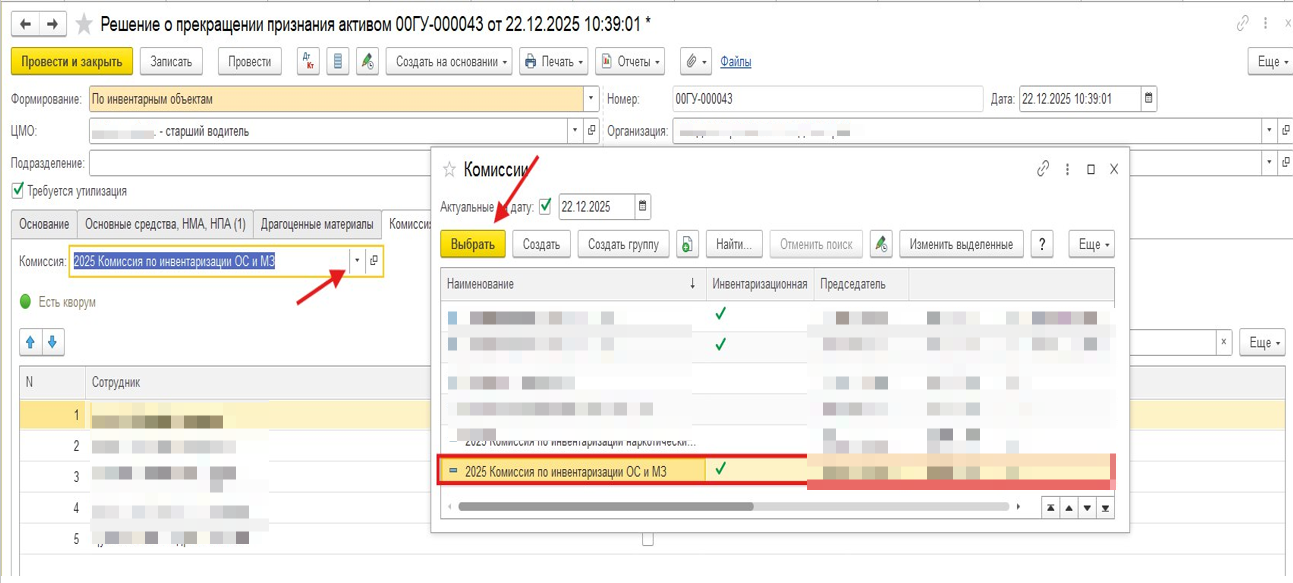Click Создать группу button

point(623,244)
